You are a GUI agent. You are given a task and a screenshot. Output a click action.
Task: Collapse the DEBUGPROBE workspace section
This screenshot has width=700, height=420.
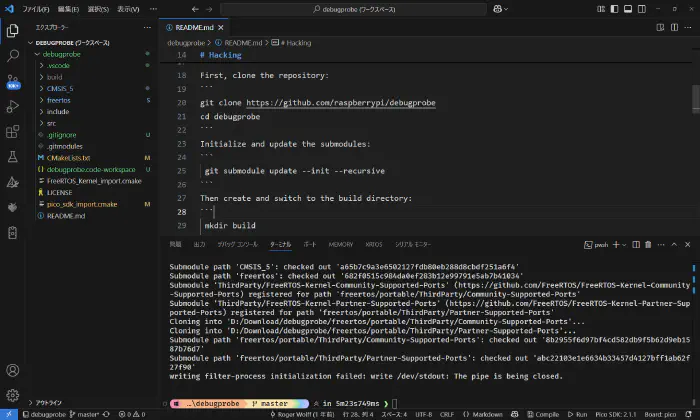click(30, 43)
